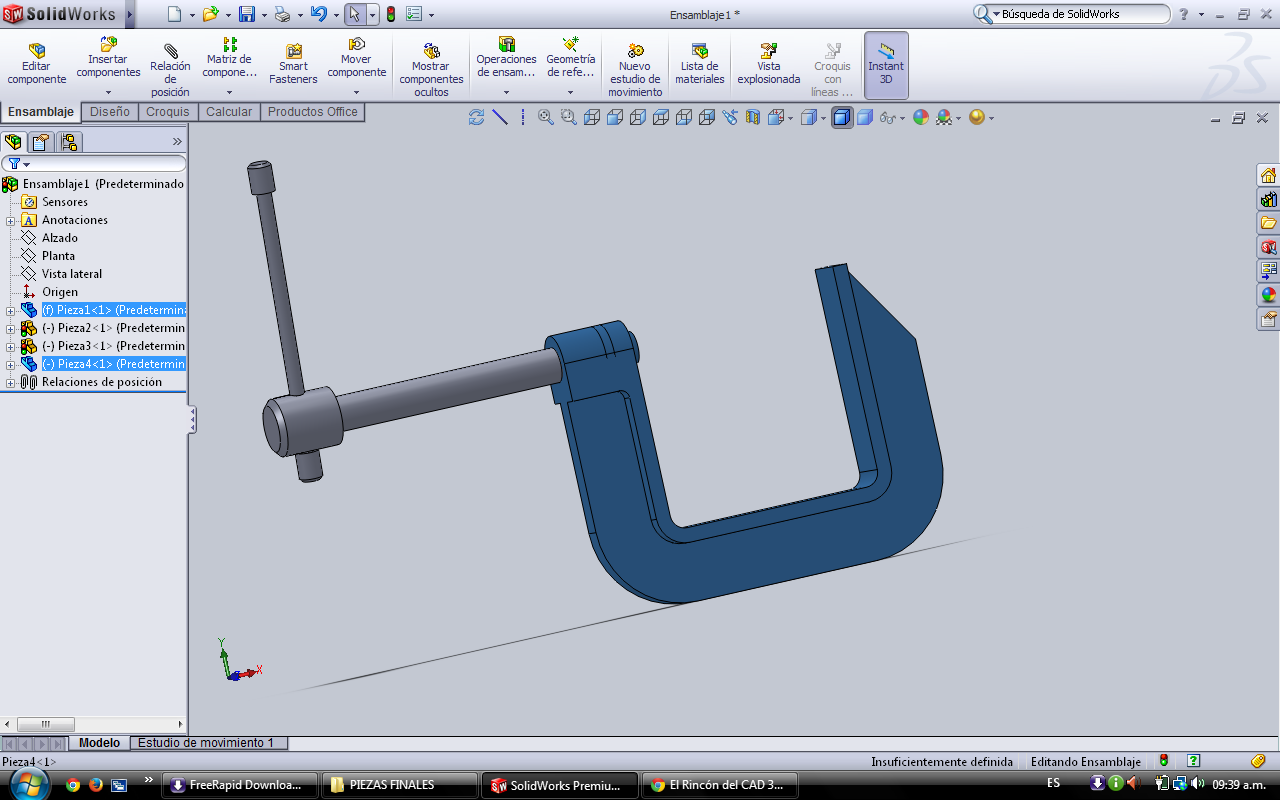Click the Editar componente tool
This screenshot has height=800, width=1280.
[37, 64]
